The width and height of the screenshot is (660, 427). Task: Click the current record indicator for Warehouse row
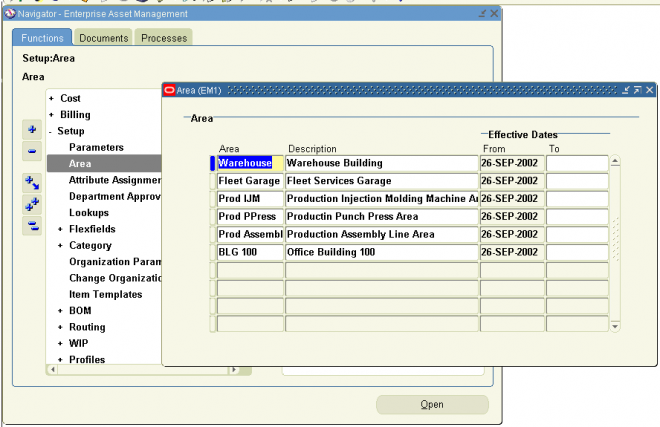[213, 163]
